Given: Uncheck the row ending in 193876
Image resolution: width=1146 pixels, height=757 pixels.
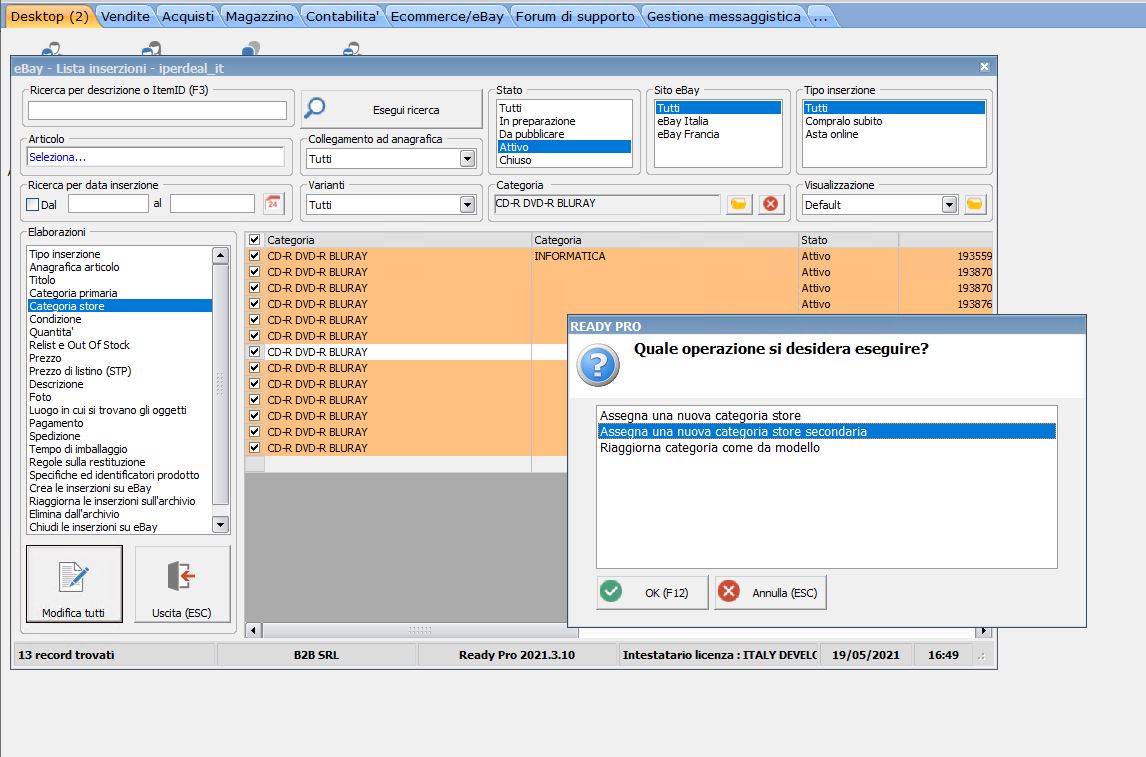Looking at the screenshot, I should 254,304.
